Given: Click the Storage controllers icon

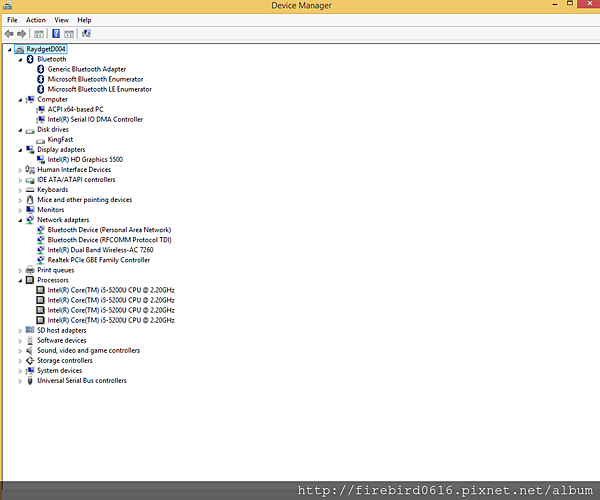Looking at the screenshot, I should [x=30, y=360].
